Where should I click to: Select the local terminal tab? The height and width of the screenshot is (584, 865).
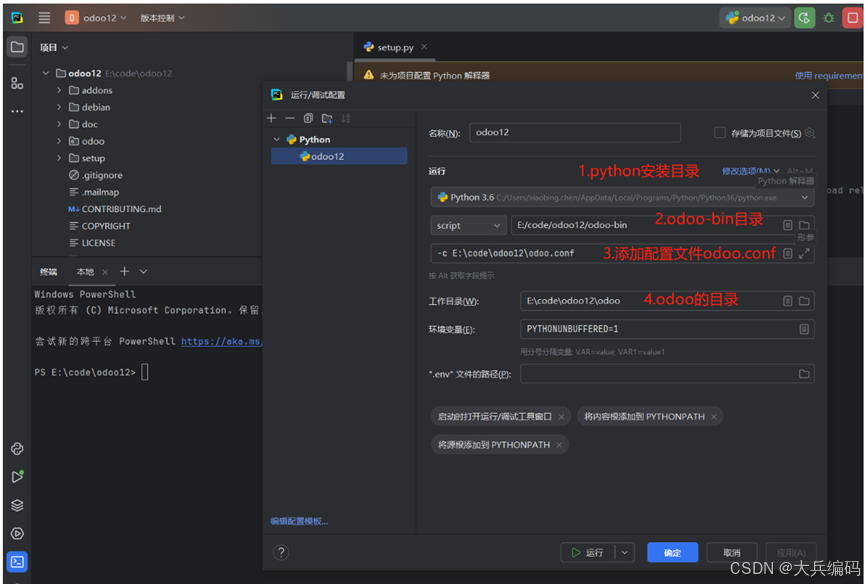point(86,271)
